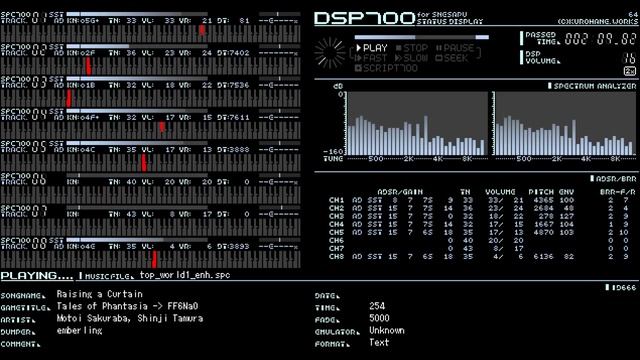The height and width of the screenshot is (360, 640).
Task: Click the PLAY control
Action: click(372, 48)
